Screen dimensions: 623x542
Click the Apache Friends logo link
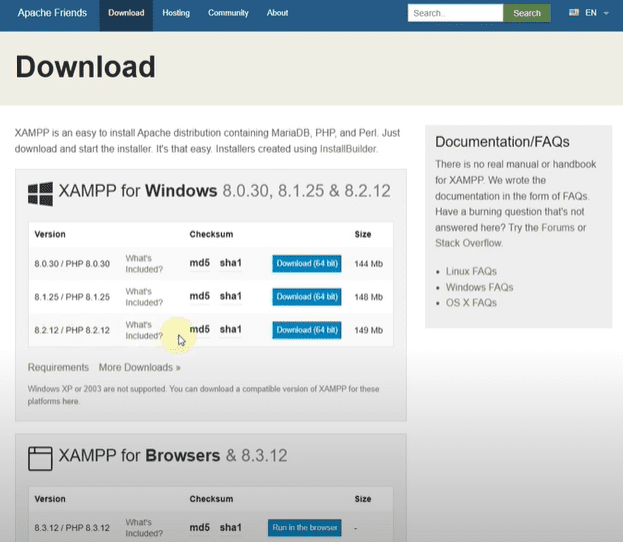click(53, 13)
